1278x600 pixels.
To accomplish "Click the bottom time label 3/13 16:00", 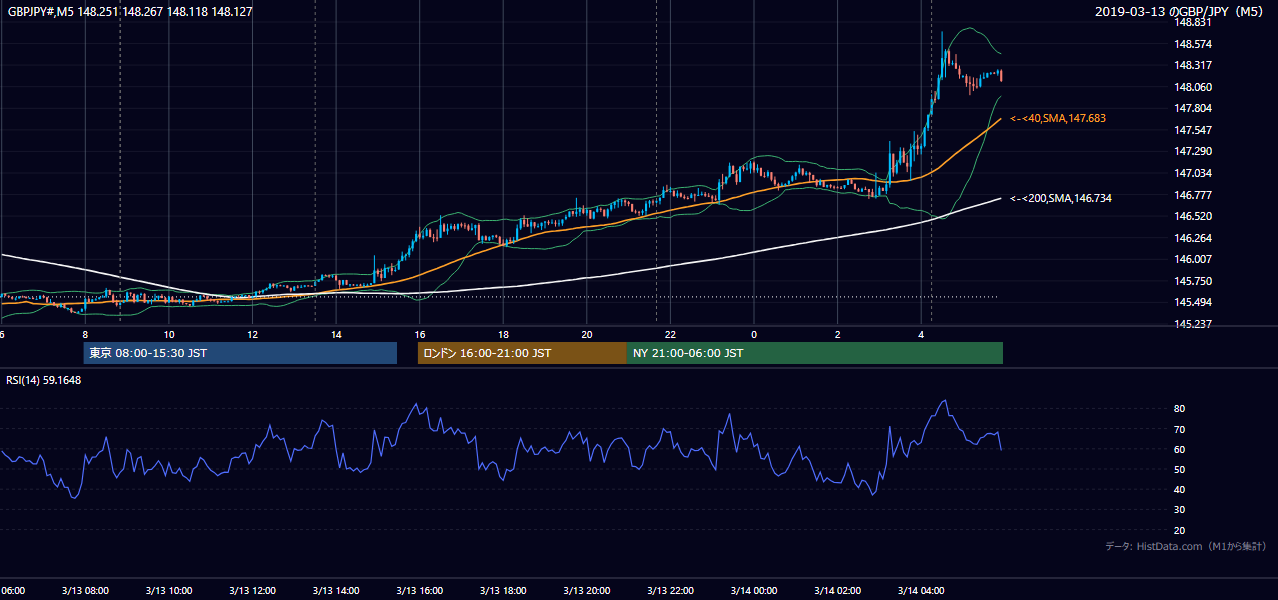I will 420,591.
